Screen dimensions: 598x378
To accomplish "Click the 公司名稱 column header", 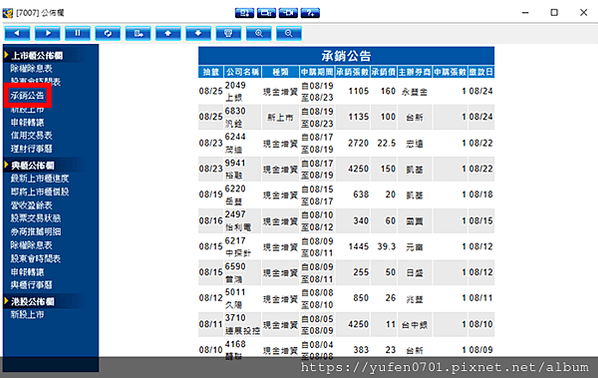I will 243,72.
